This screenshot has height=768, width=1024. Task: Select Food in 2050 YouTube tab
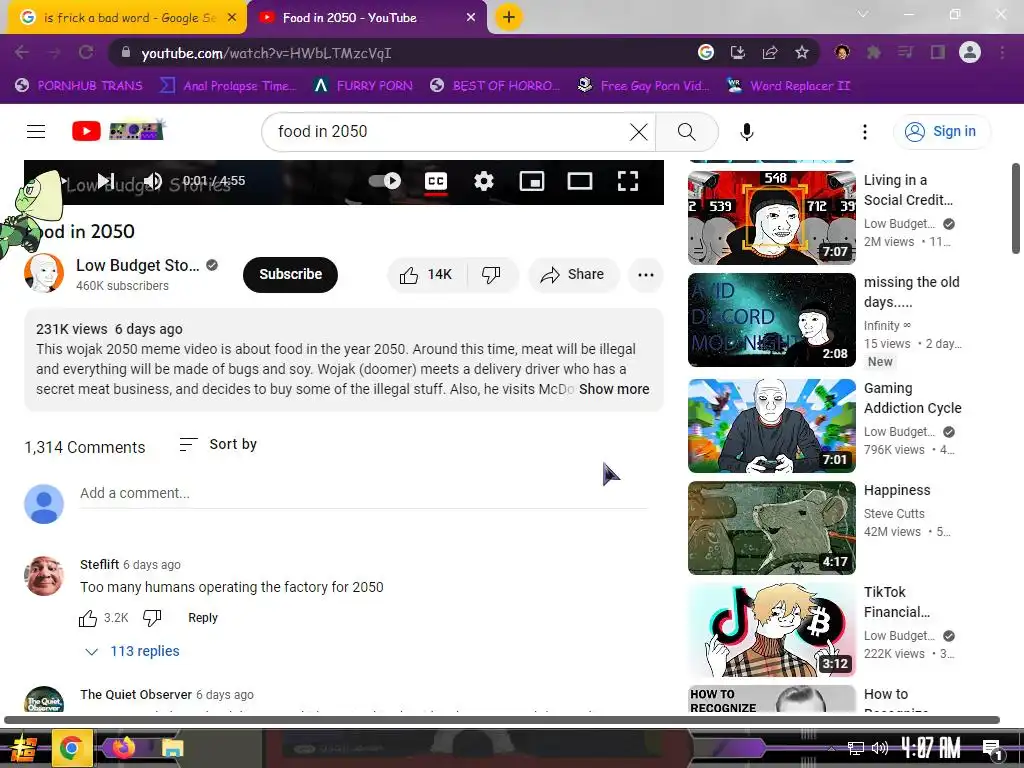click(367, 18)
